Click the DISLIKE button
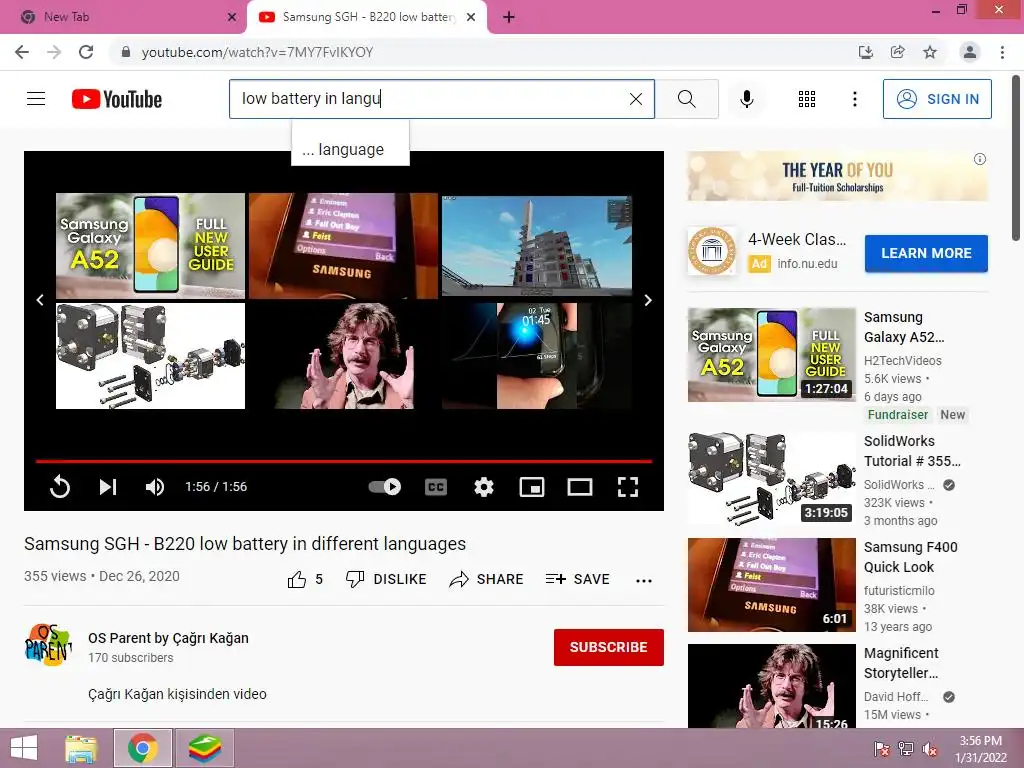 386,579
